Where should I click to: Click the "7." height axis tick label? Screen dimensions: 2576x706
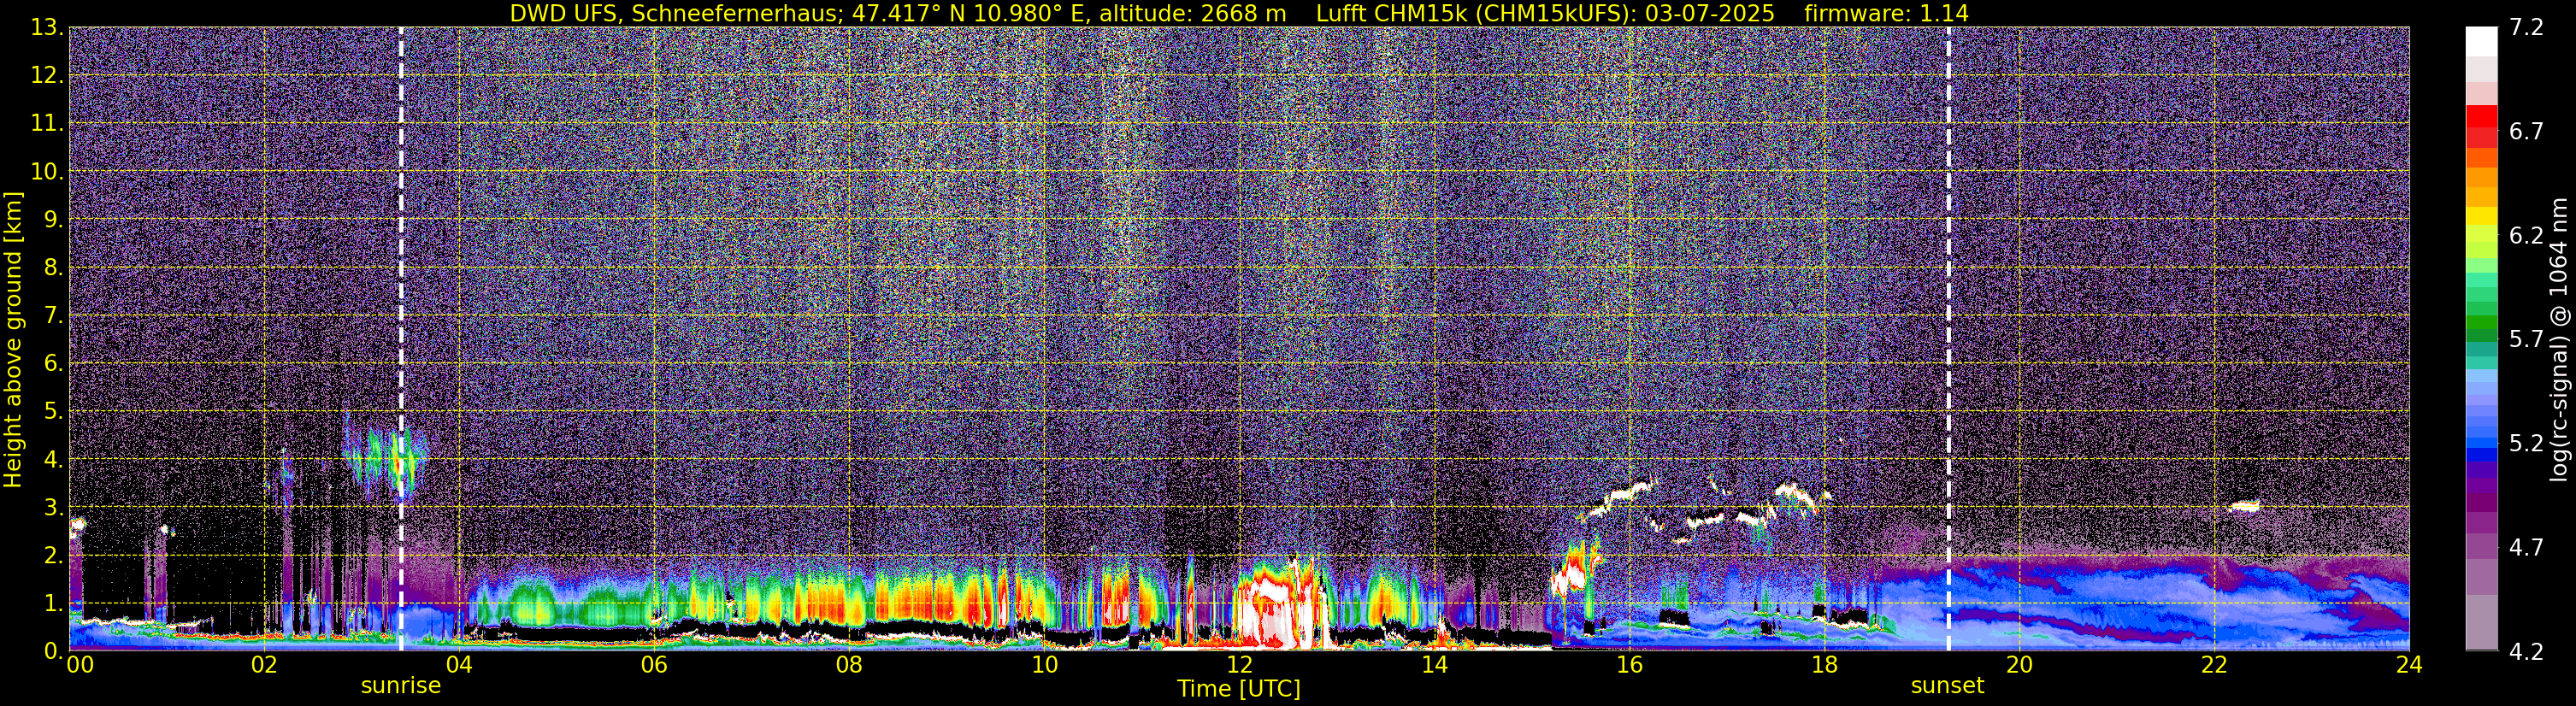tap(53, 315)
